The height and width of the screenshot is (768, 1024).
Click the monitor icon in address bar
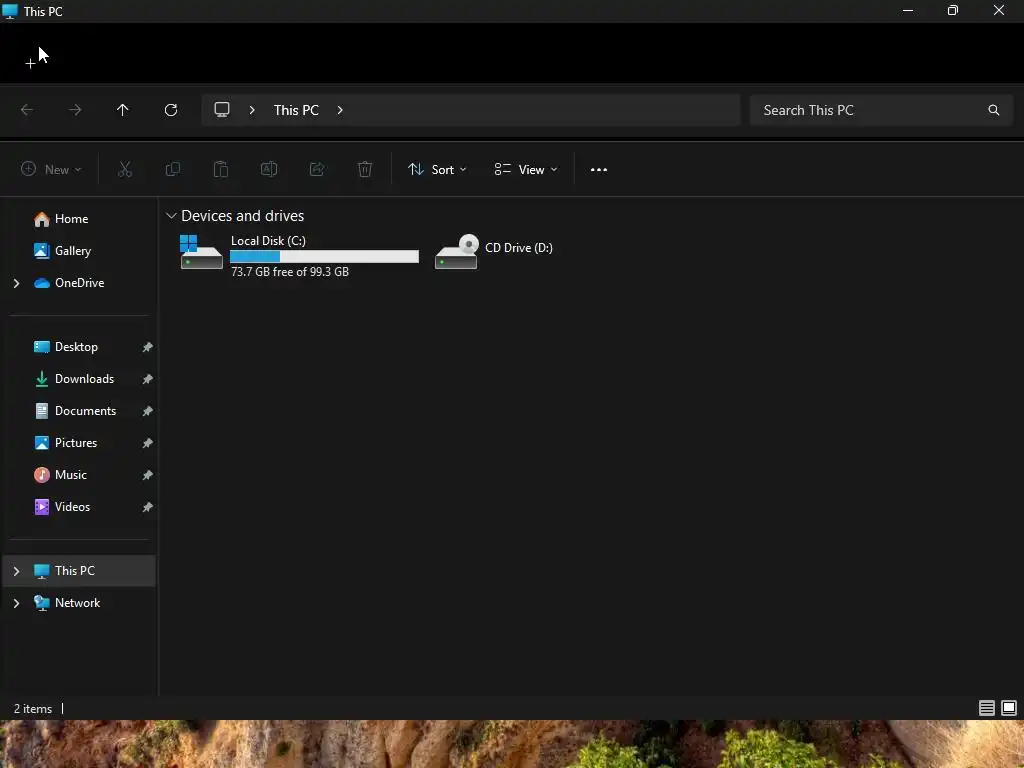222,110
